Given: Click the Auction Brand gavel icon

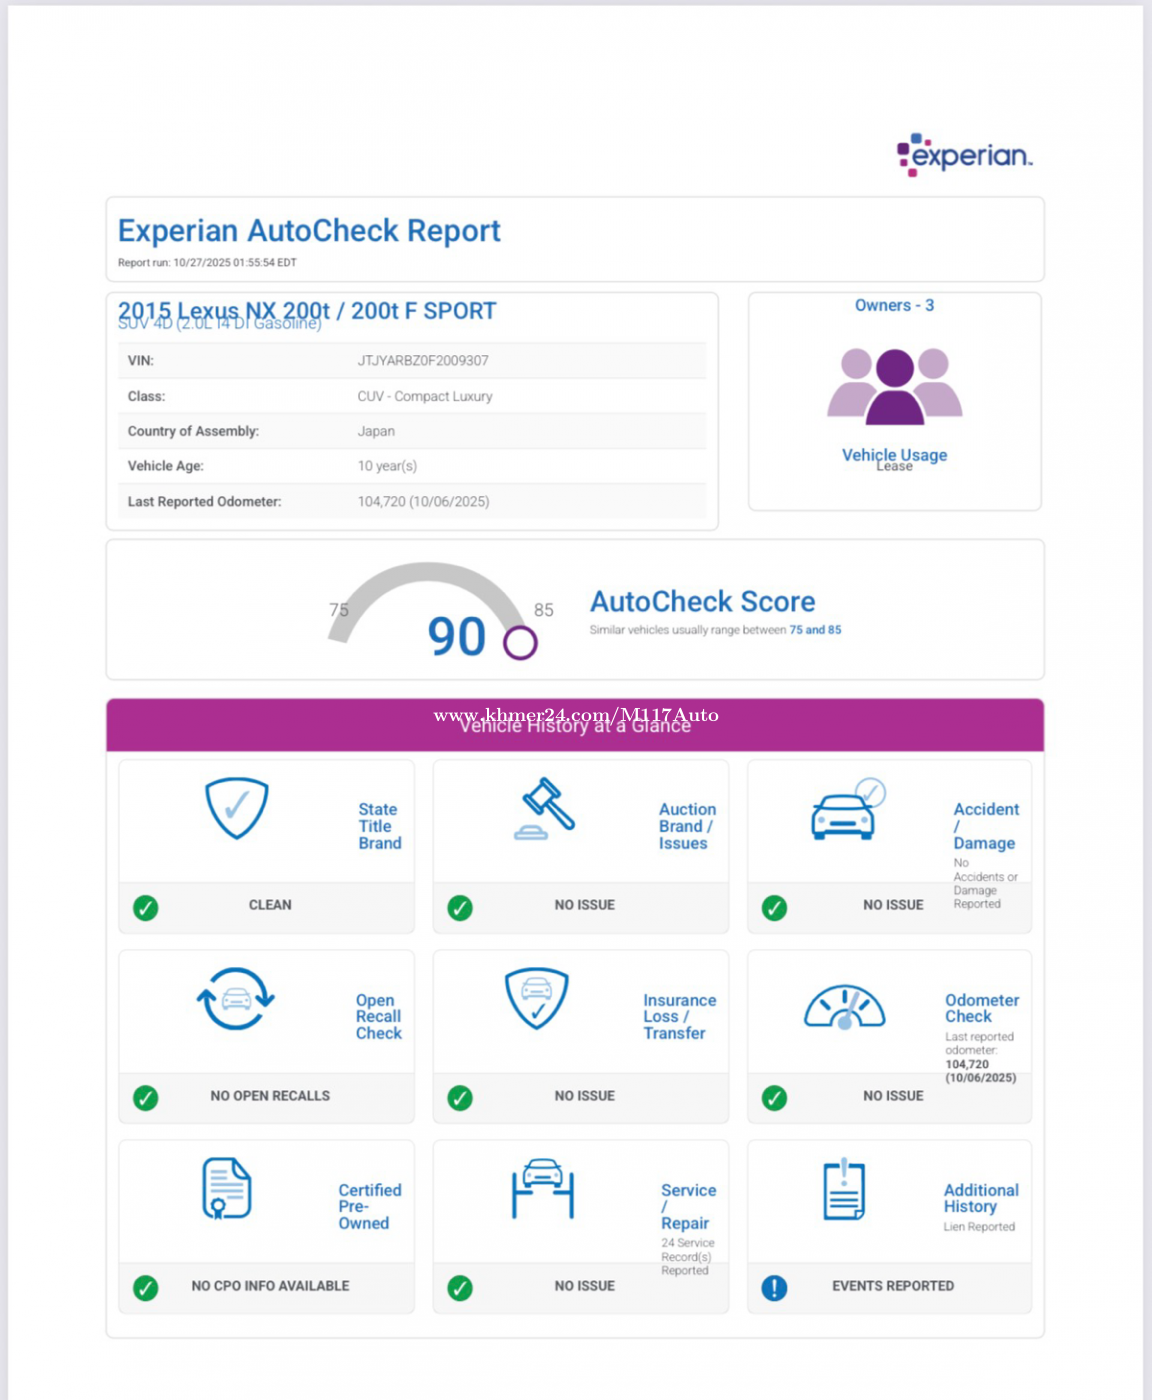Looking at the screenshot, I should pyautogui.click(x=545, y=808).
